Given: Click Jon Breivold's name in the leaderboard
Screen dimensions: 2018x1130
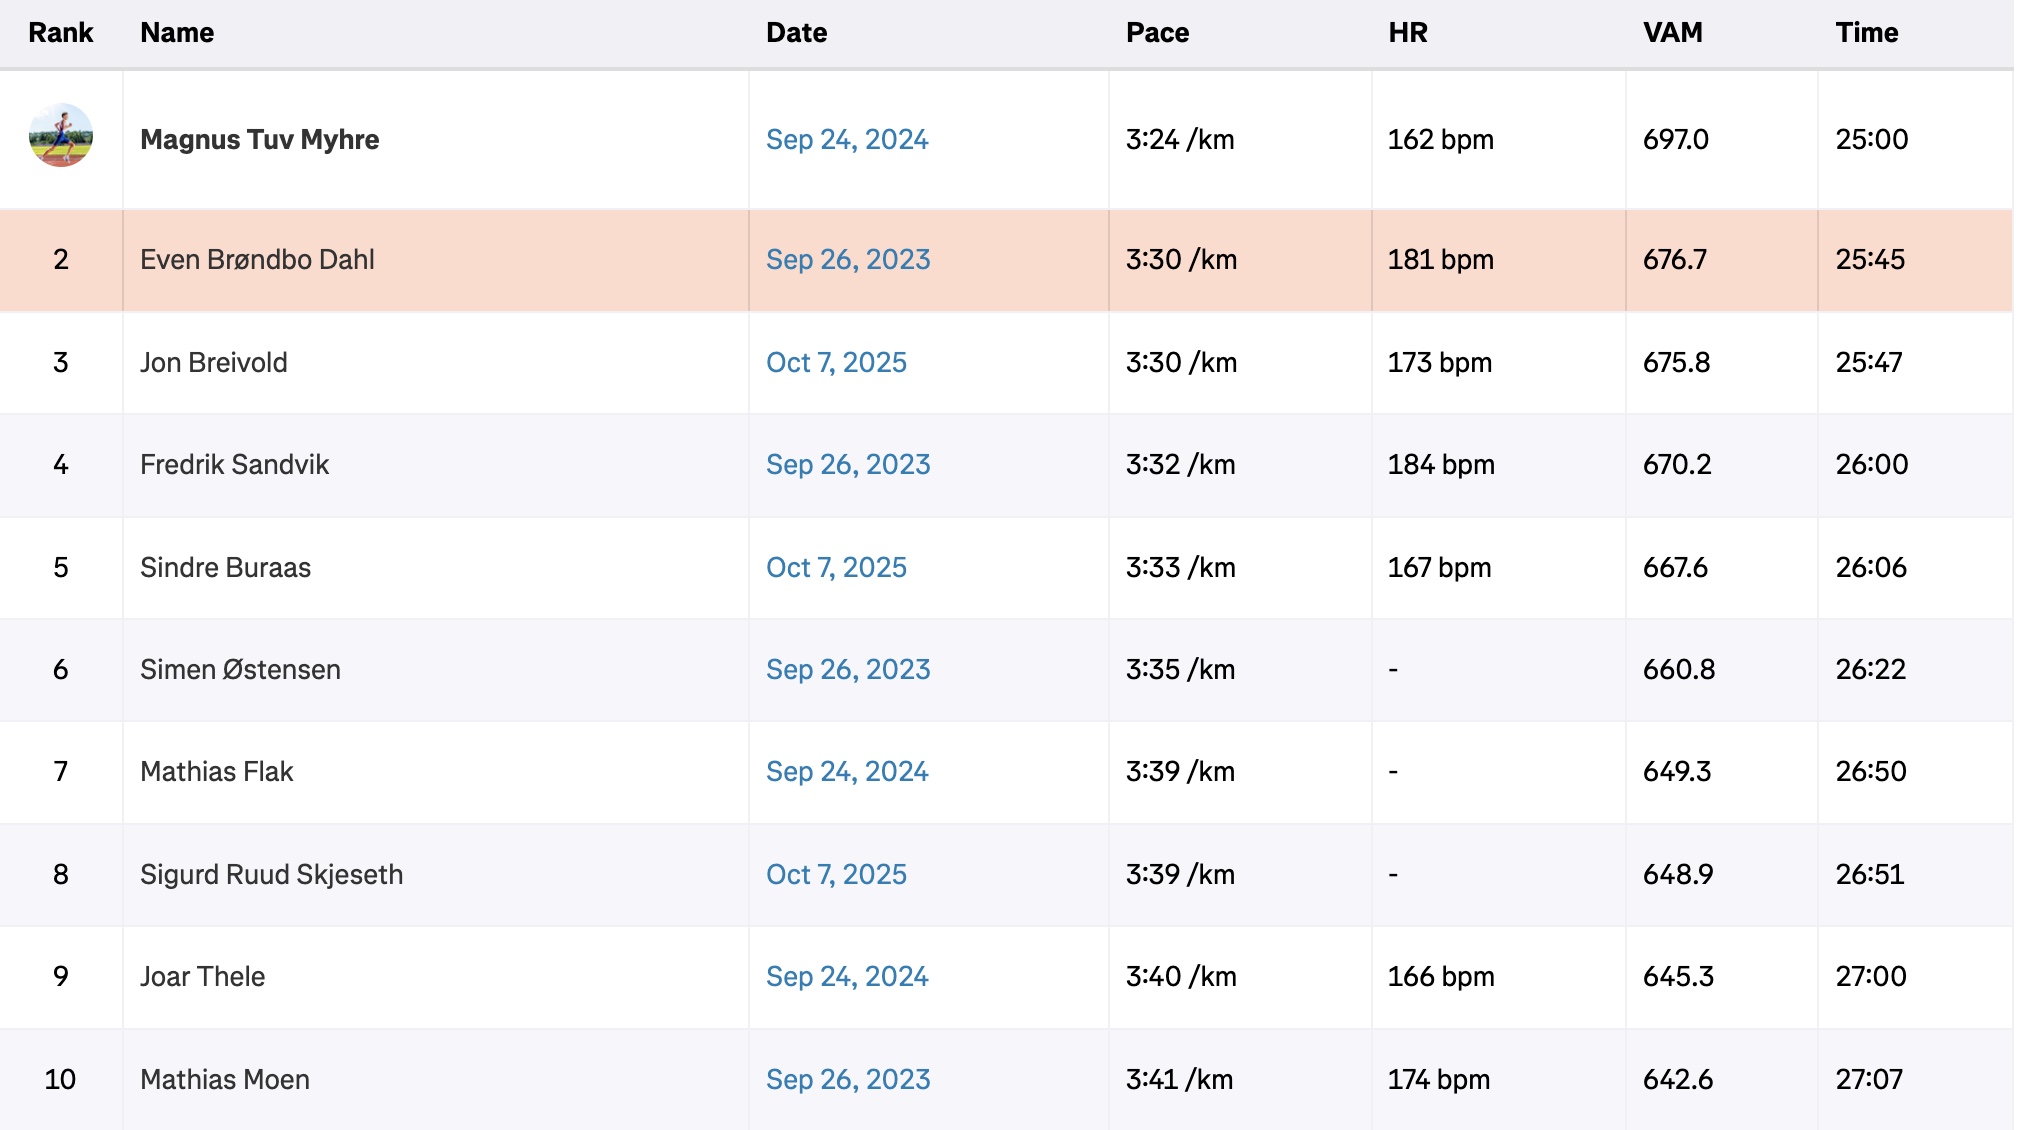Looking at the screenshot, I should tap(213, 362).
